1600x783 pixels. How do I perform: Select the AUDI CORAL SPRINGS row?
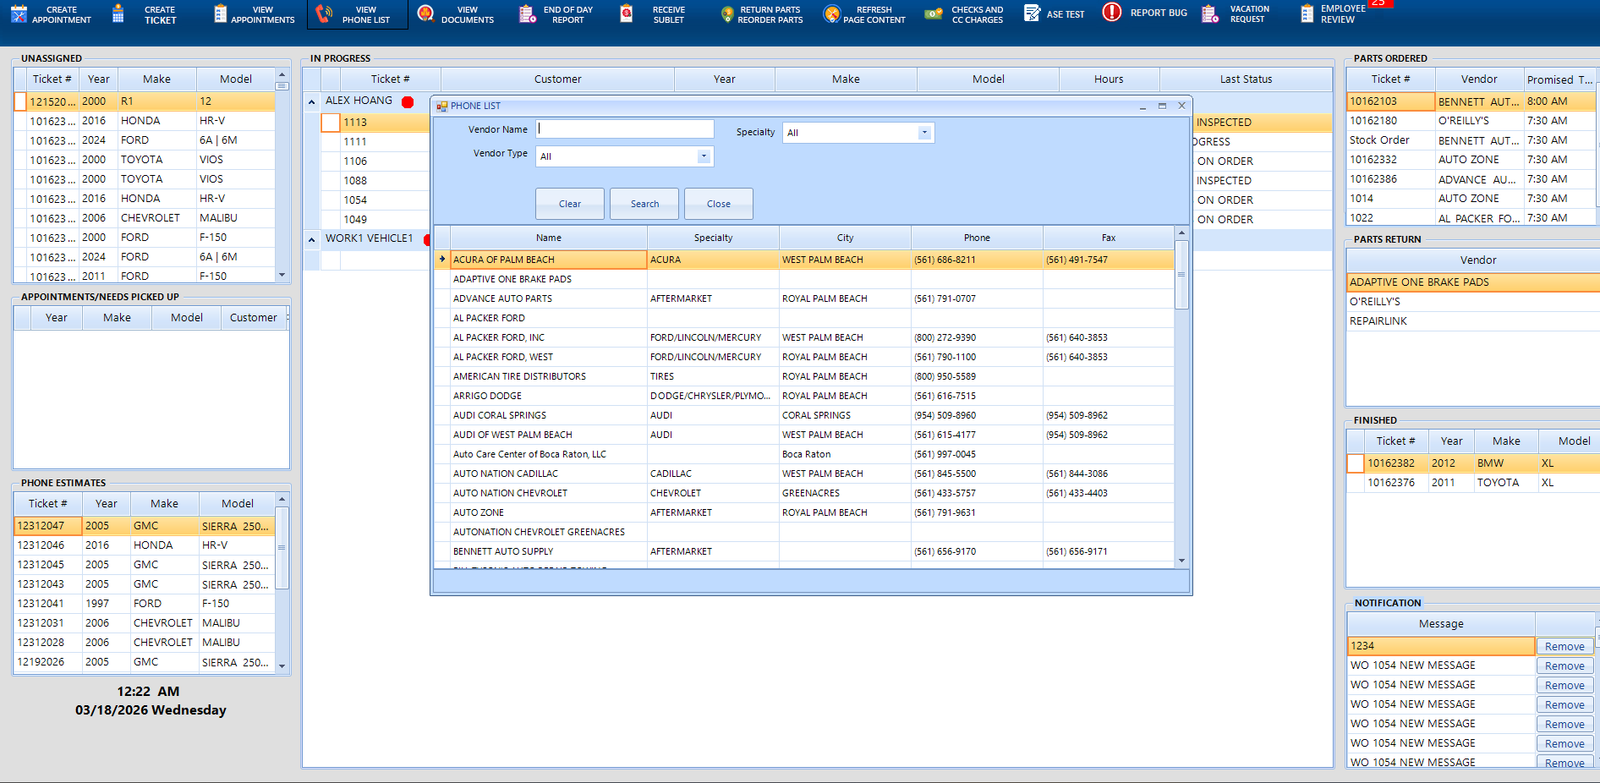(805, 416)
